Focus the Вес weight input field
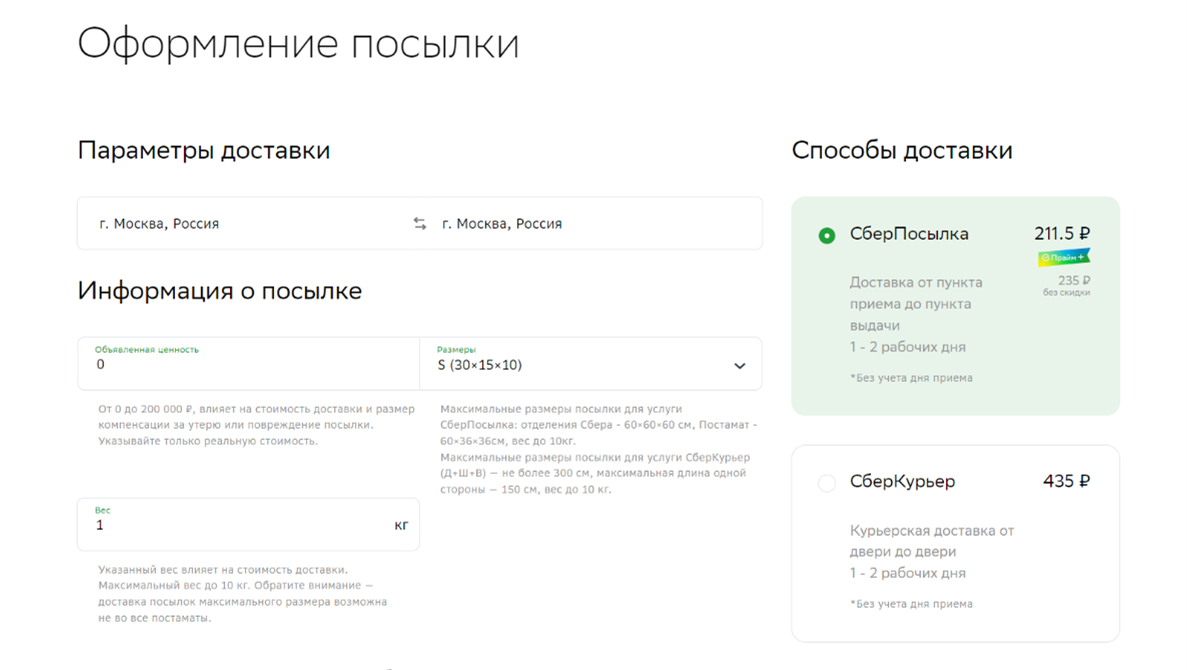The height and width of the screenshot is (670, 1187). click(x=248, y=525)
